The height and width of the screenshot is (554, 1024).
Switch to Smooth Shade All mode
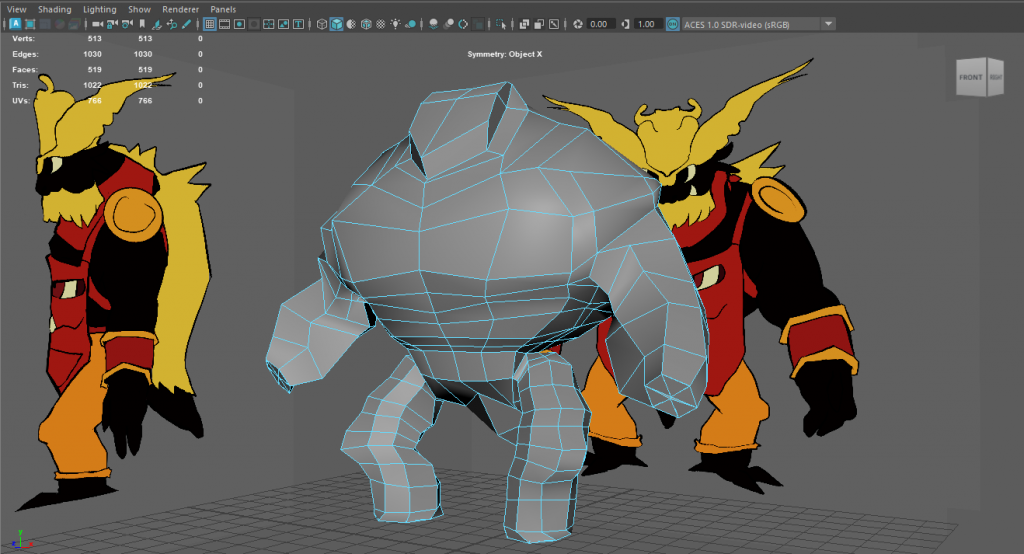pos(336,24)
